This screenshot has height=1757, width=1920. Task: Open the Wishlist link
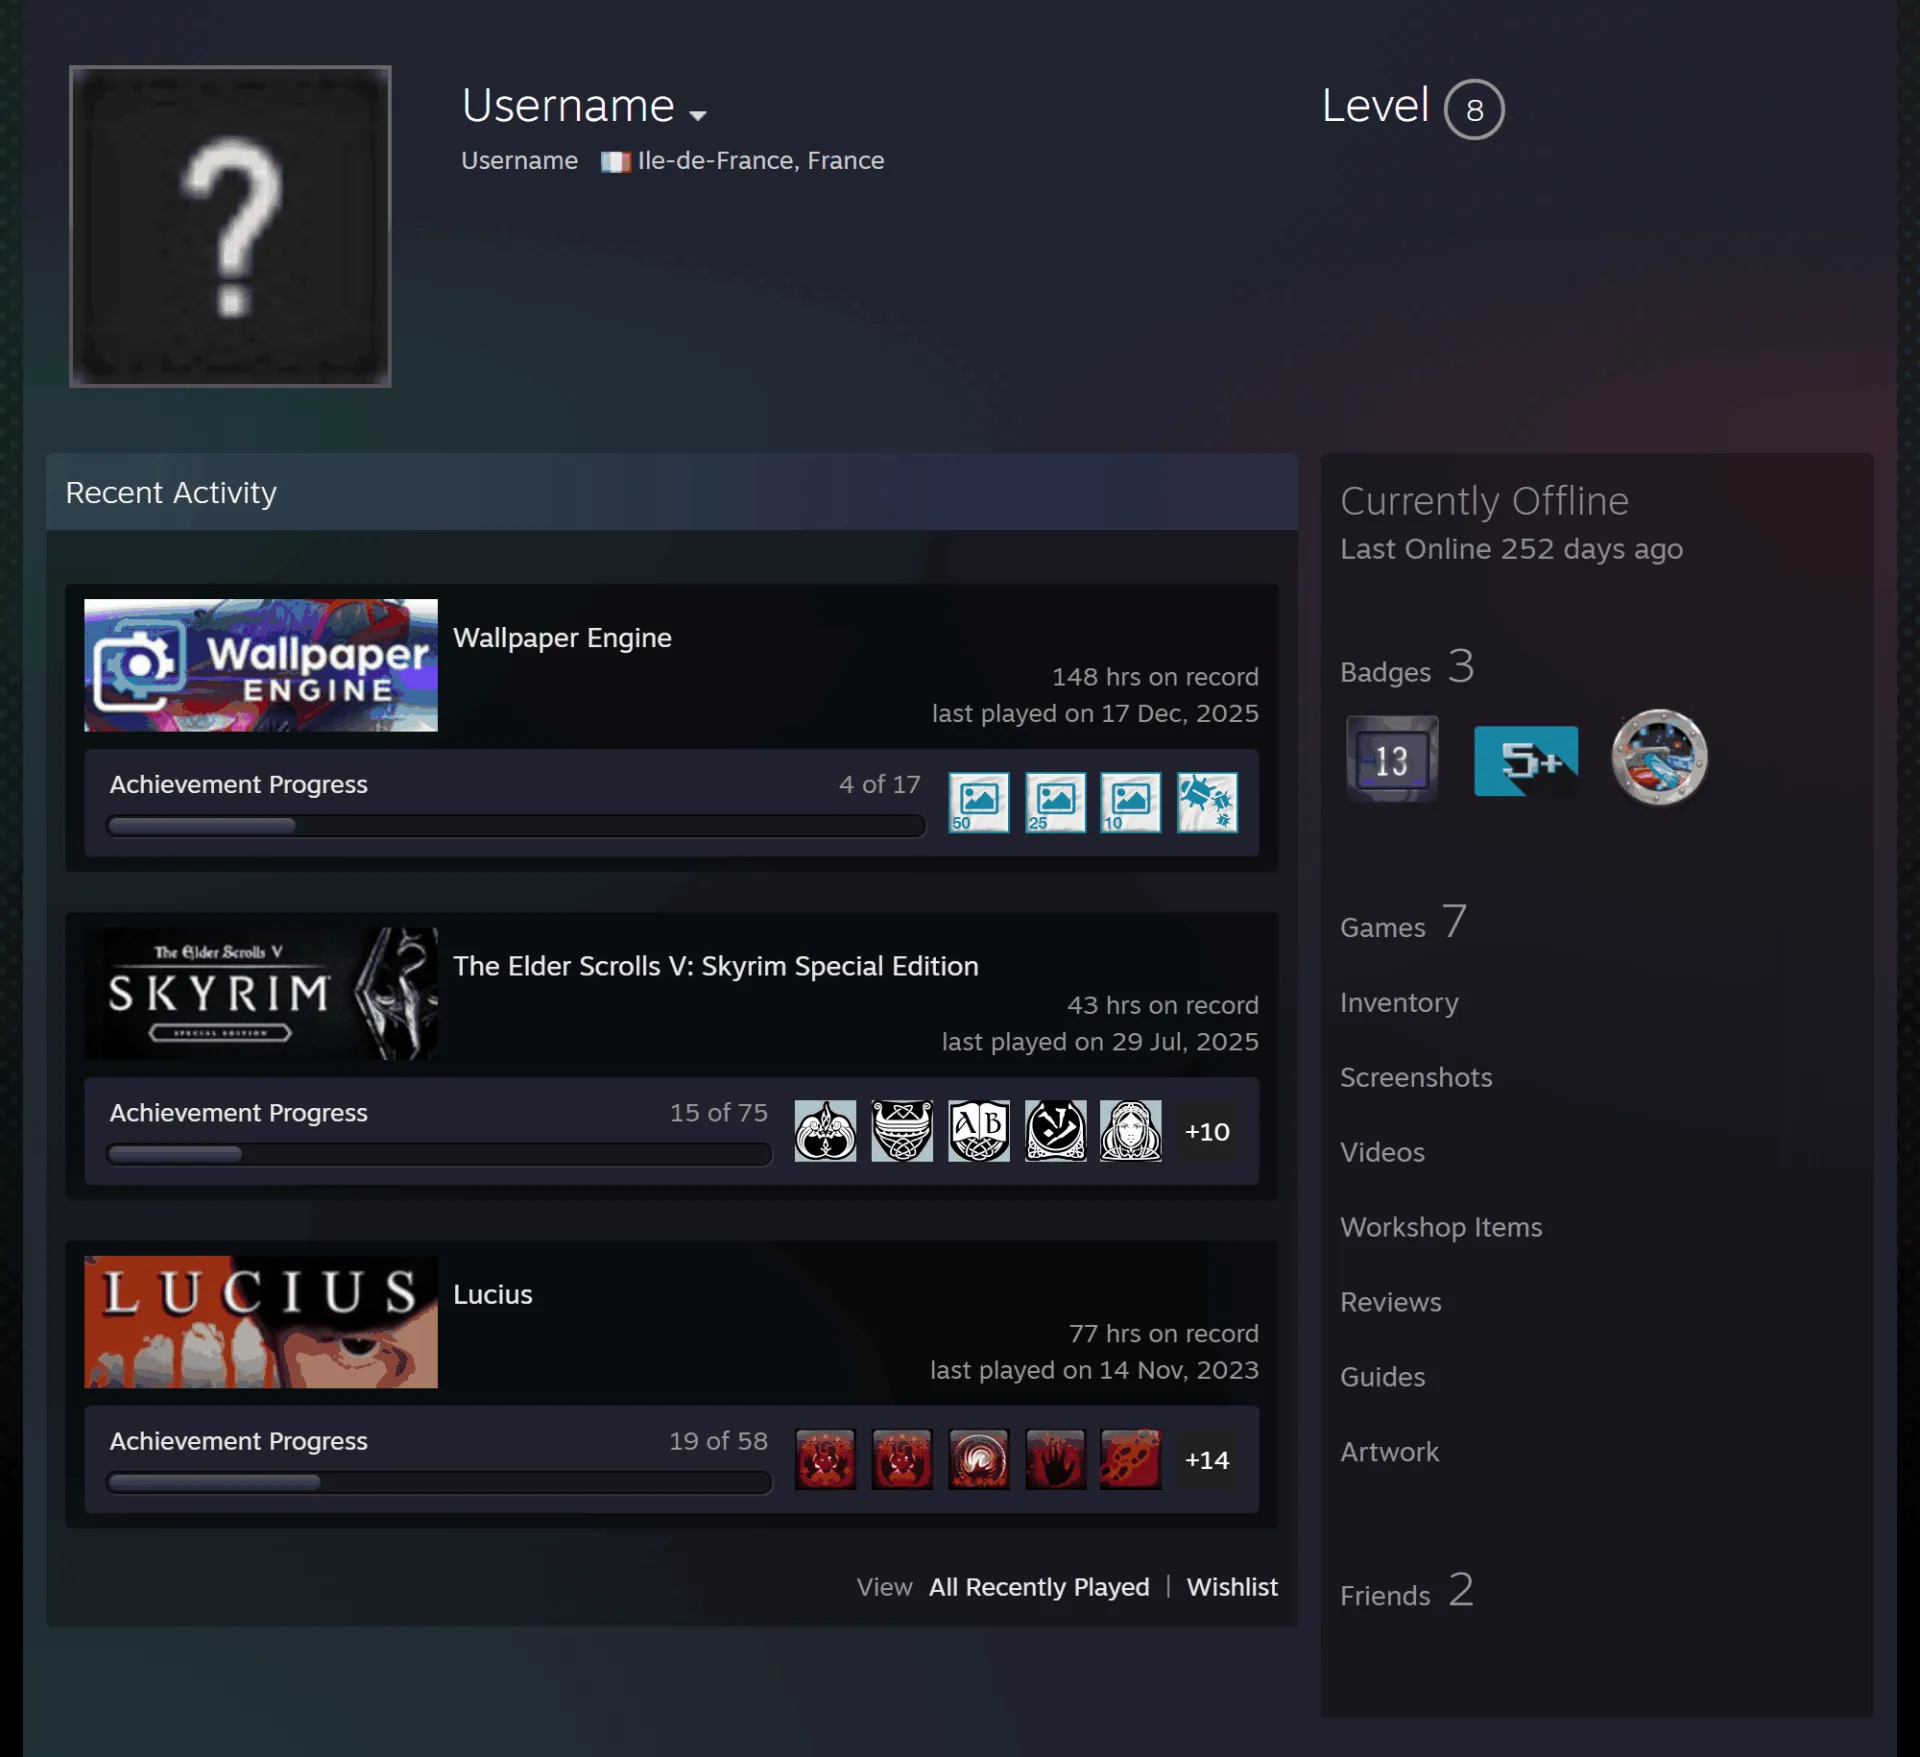(1232, 1587)
